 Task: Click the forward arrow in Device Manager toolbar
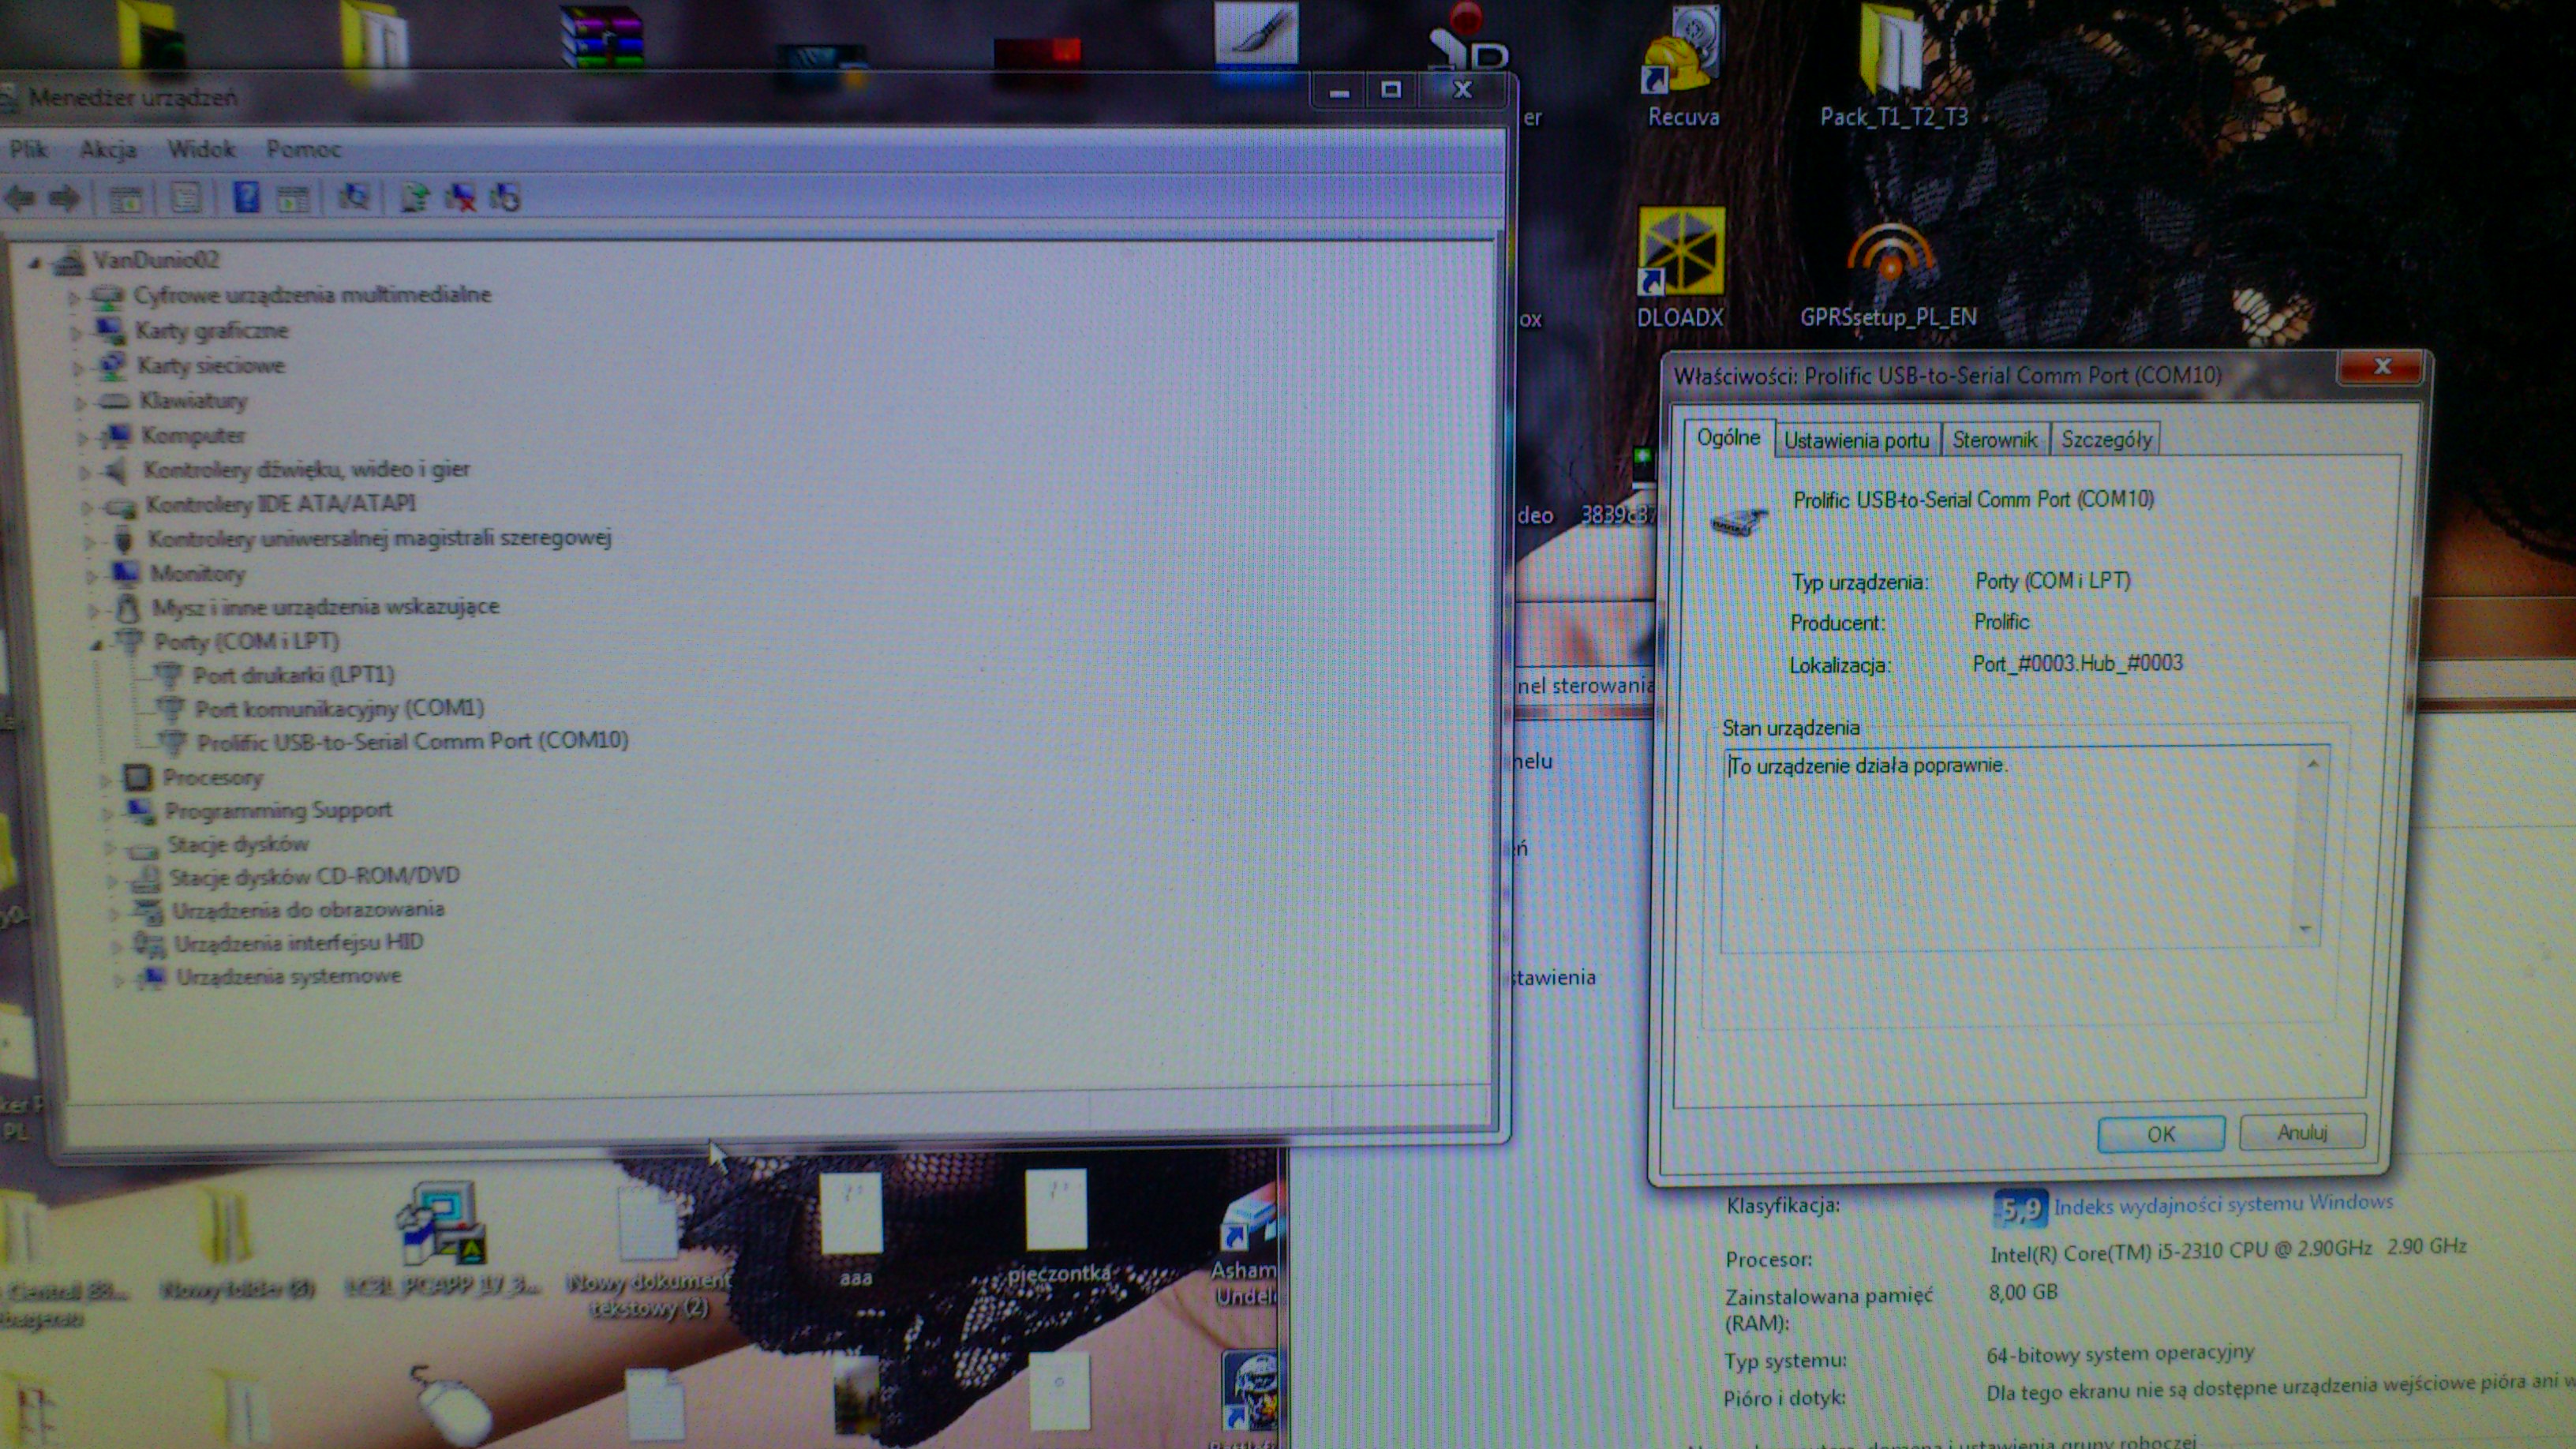65,197
